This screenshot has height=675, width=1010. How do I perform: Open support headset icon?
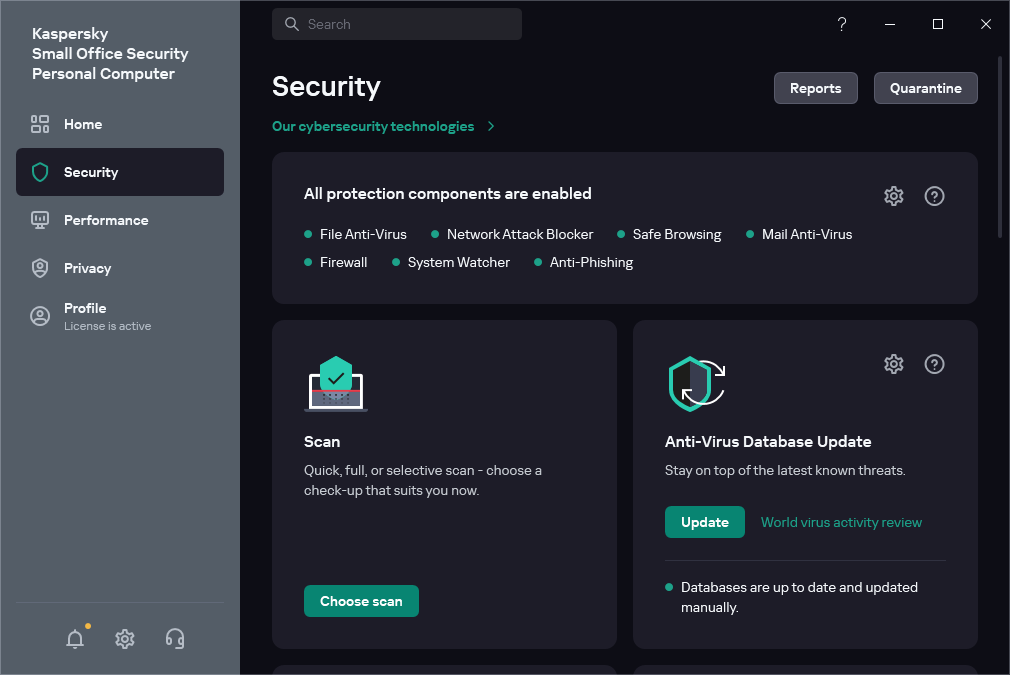(175, 638)
